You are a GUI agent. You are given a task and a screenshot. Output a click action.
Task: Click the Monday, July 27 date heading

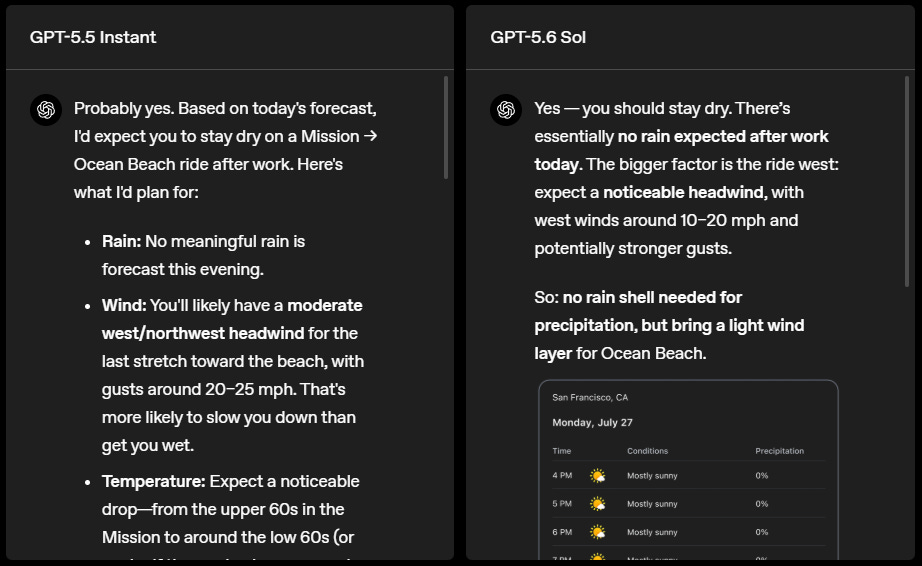(x=592, y=423)
